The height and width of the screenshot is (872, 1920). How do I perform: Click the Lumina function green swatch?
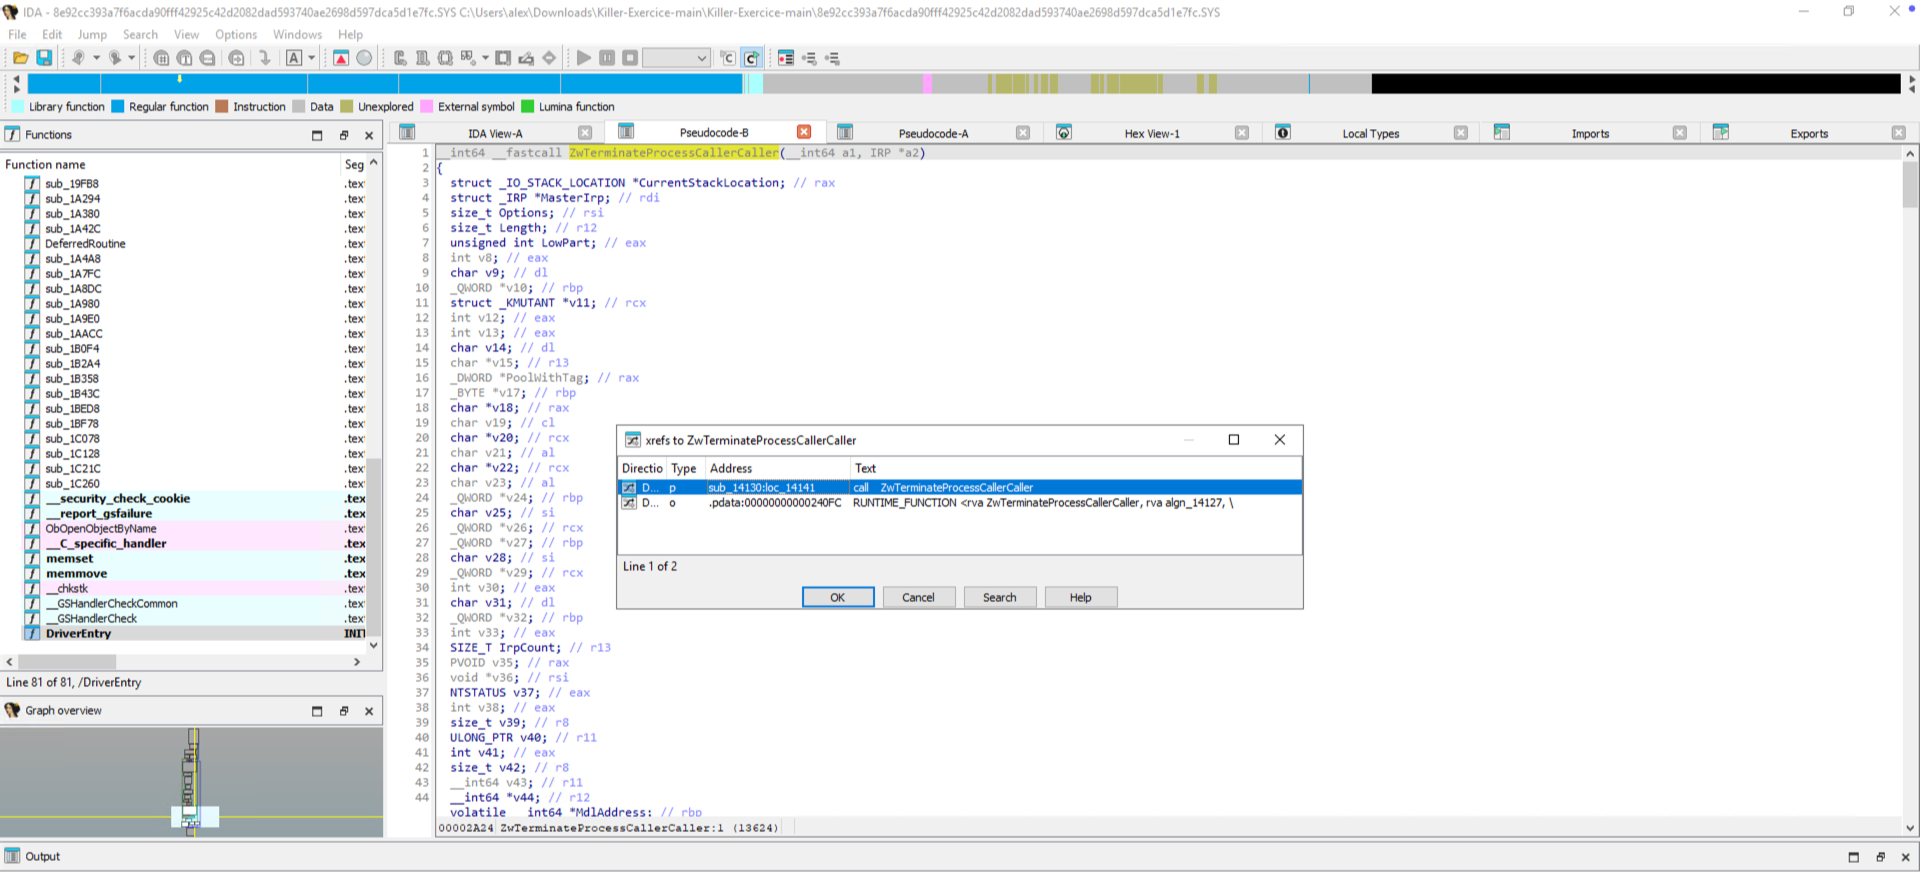point(528,106)
